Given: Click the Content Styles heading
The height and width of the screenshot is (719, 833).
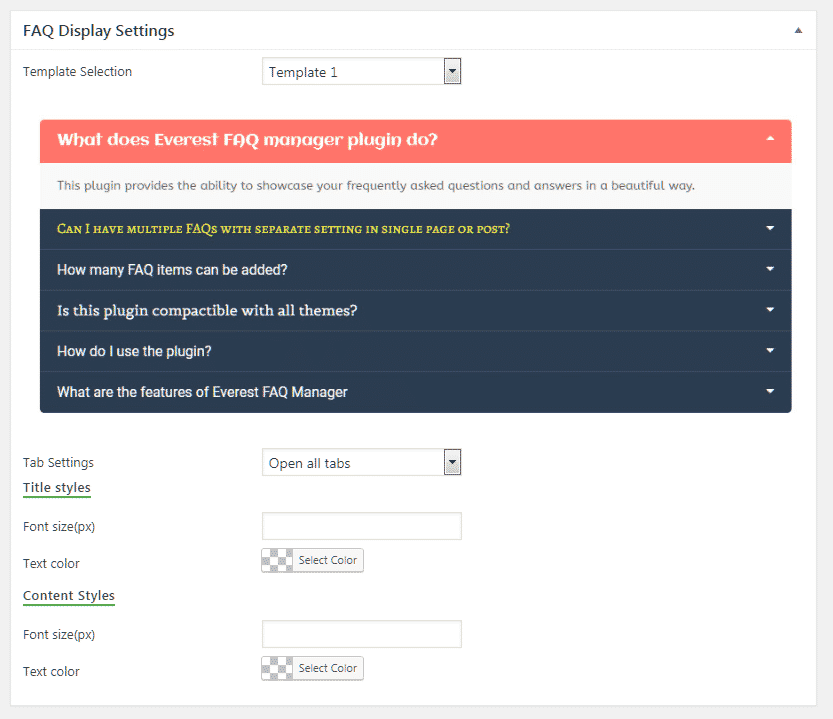Looking at the screenshot, I should (69, 595).
